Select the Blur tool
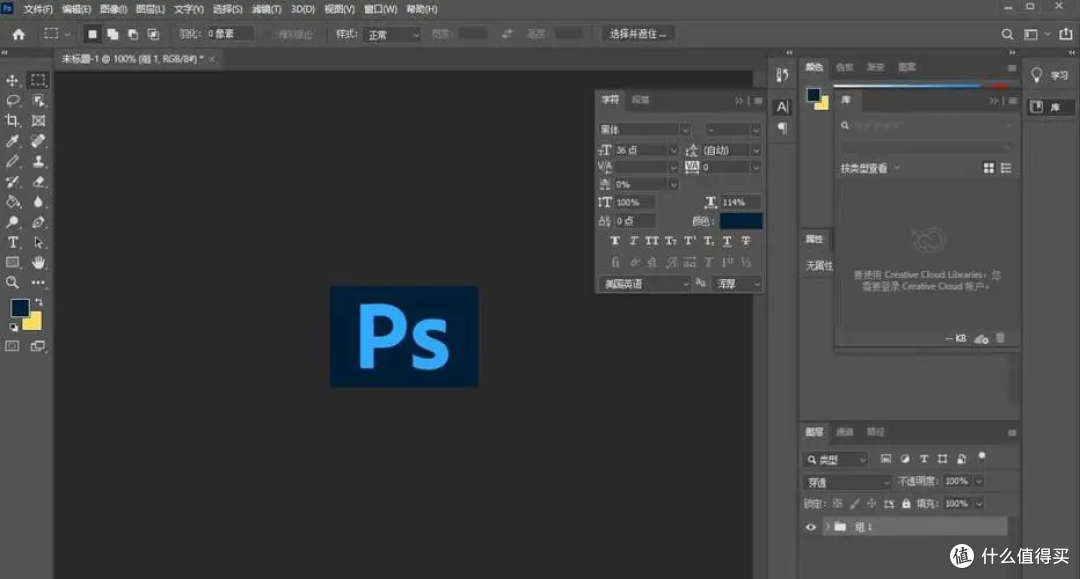 (38, 202)
